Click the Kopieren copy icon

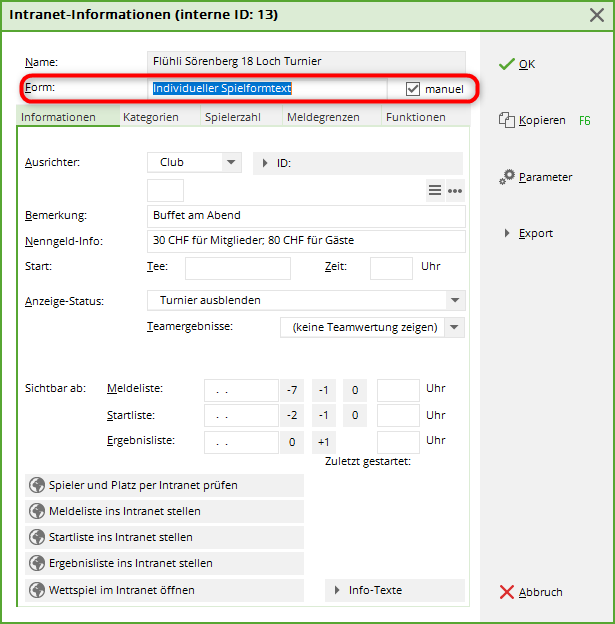506,120
